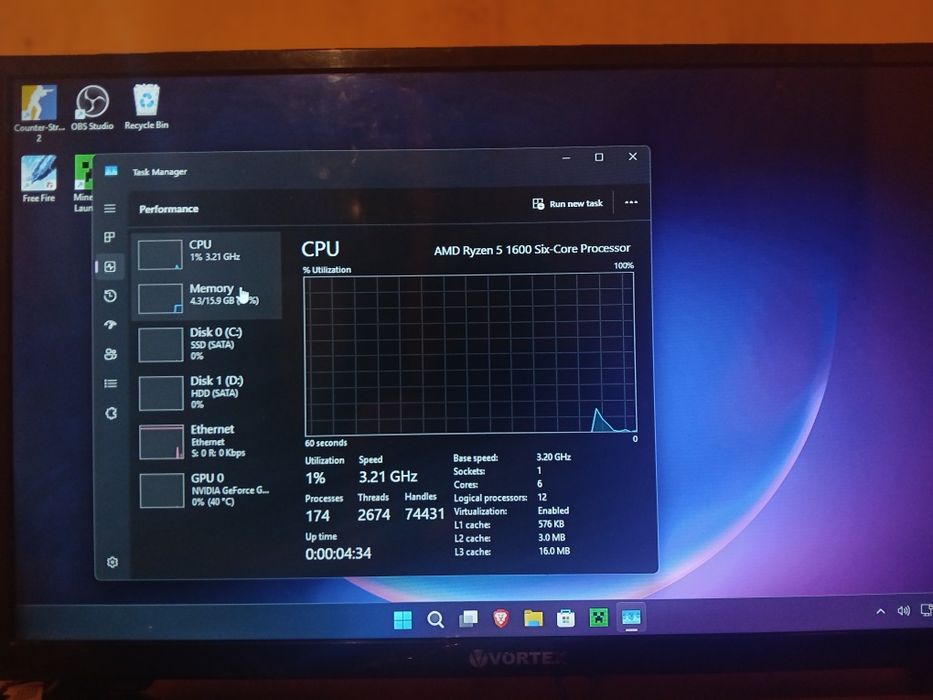Screen dimensions: 933x700
Task: Click the Logical processors value 12
Action: pos(542,497)
